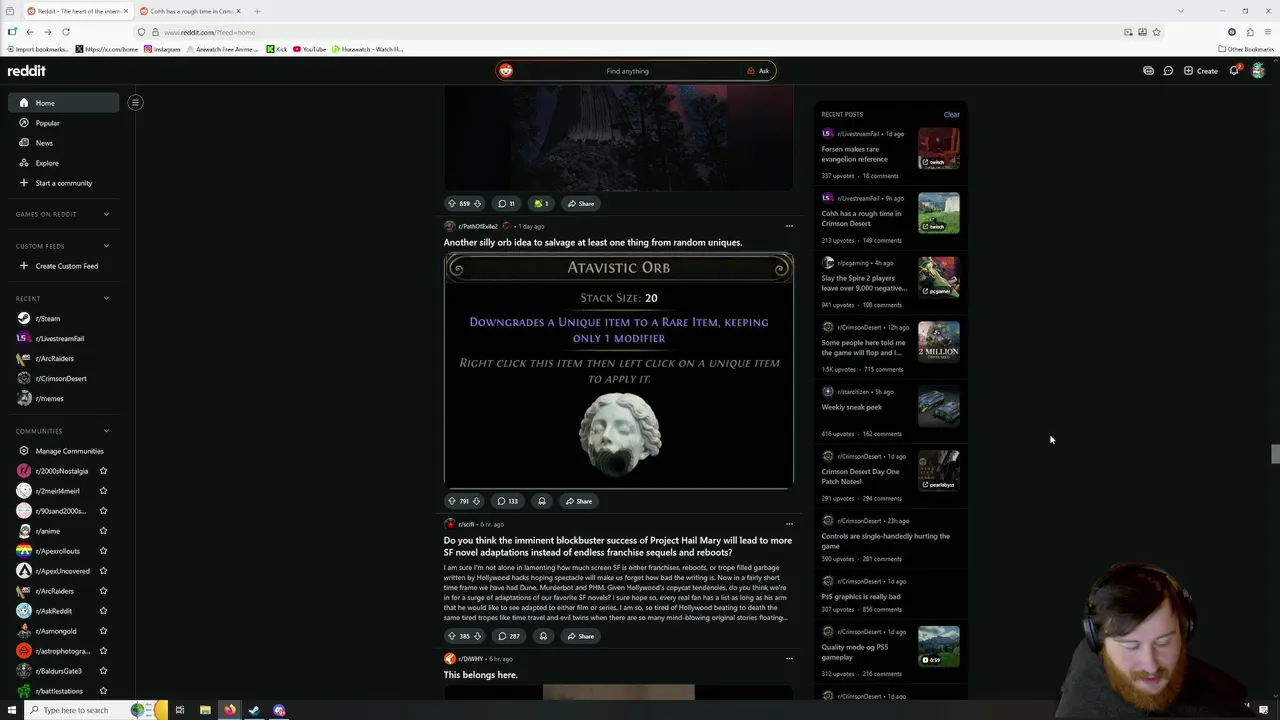This screenshot has height=720, width=1280.
Task: Click the Create post button
Action: point(1201,71)
